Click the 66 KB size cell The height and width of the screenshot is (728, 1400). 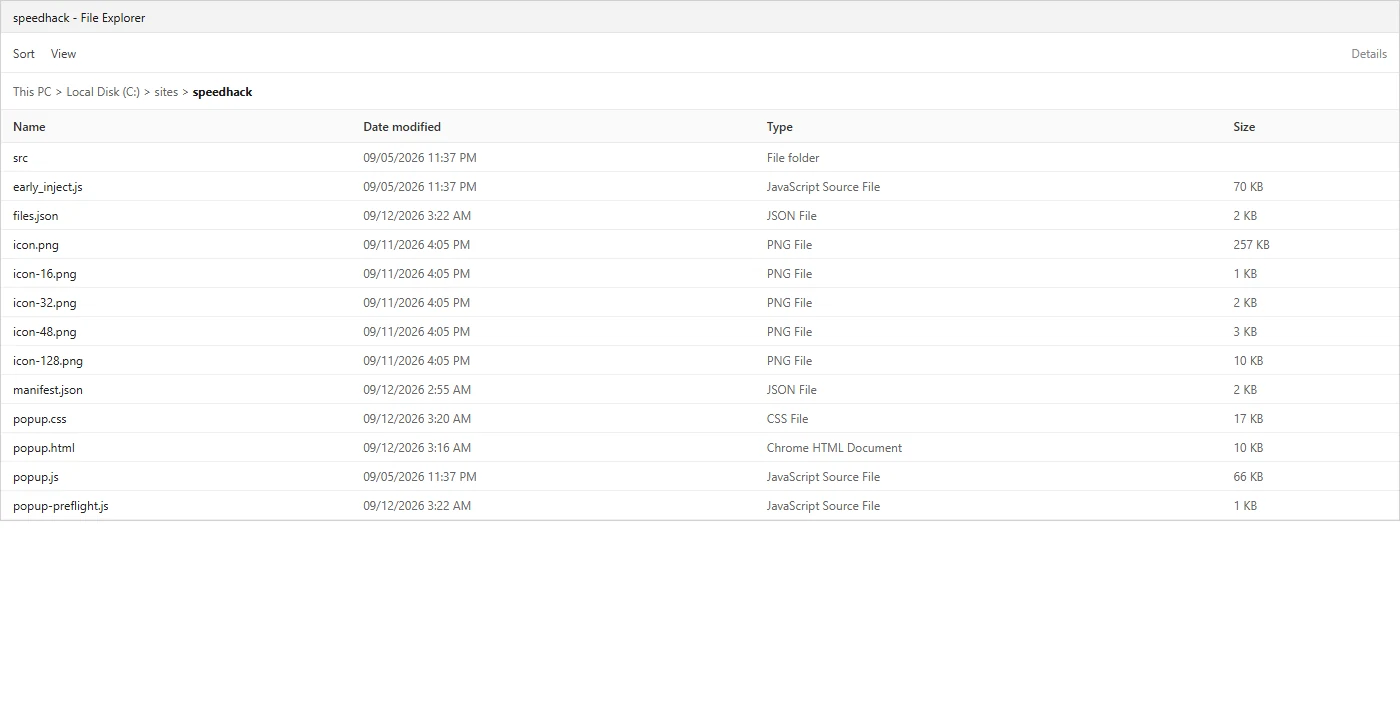[x=1248, y=477]
